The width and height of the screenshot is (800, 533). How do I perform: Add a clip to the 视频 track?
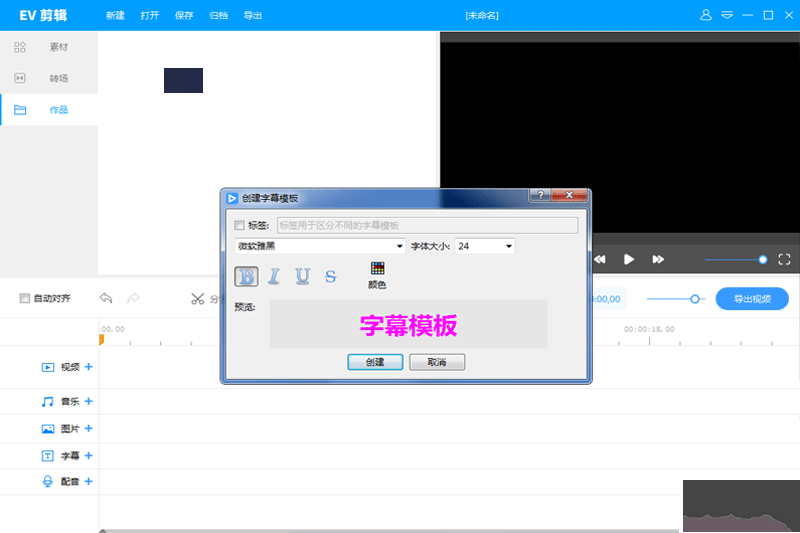89,367
